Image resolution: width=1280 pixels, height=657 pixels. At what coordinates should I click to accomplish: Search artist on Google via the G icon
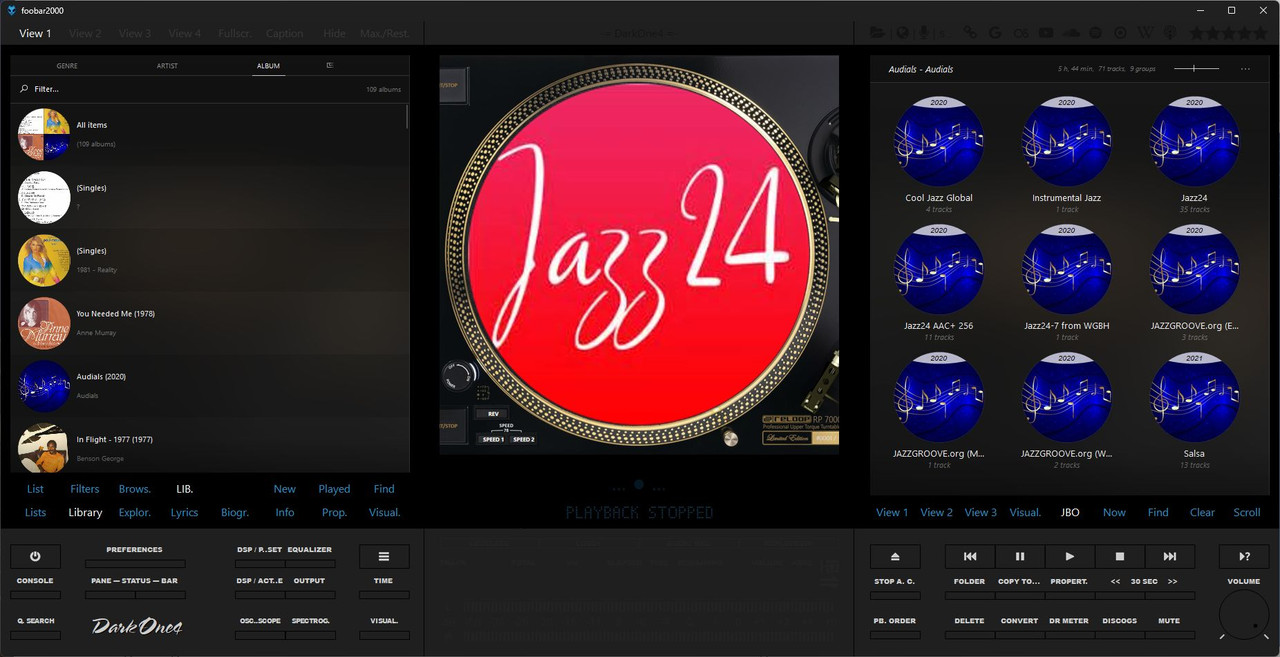pyautogui.click(x=995, y=33)
